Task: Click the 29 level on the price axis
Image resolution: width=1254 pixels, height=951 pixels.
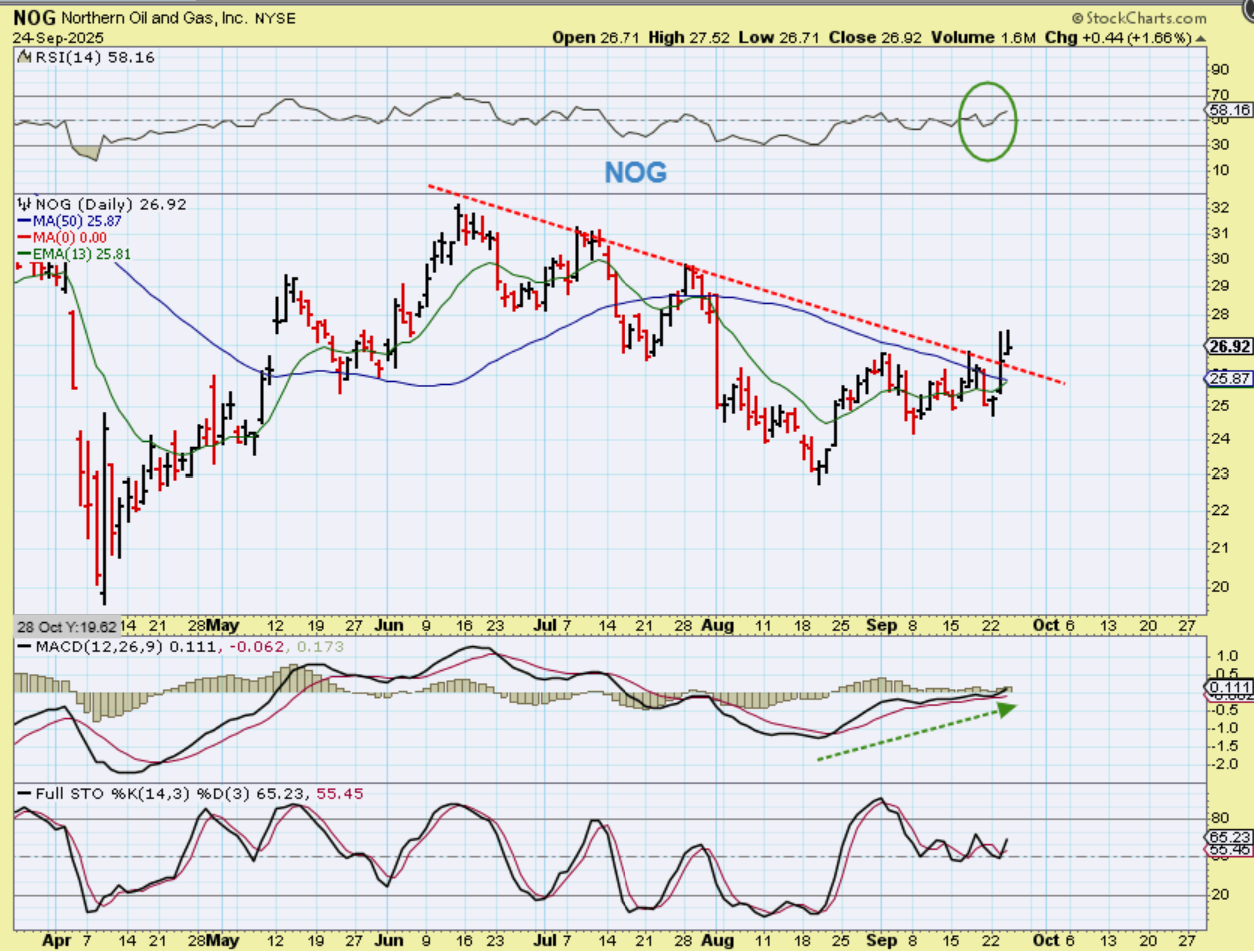Action: click(x=1219, y=285)
